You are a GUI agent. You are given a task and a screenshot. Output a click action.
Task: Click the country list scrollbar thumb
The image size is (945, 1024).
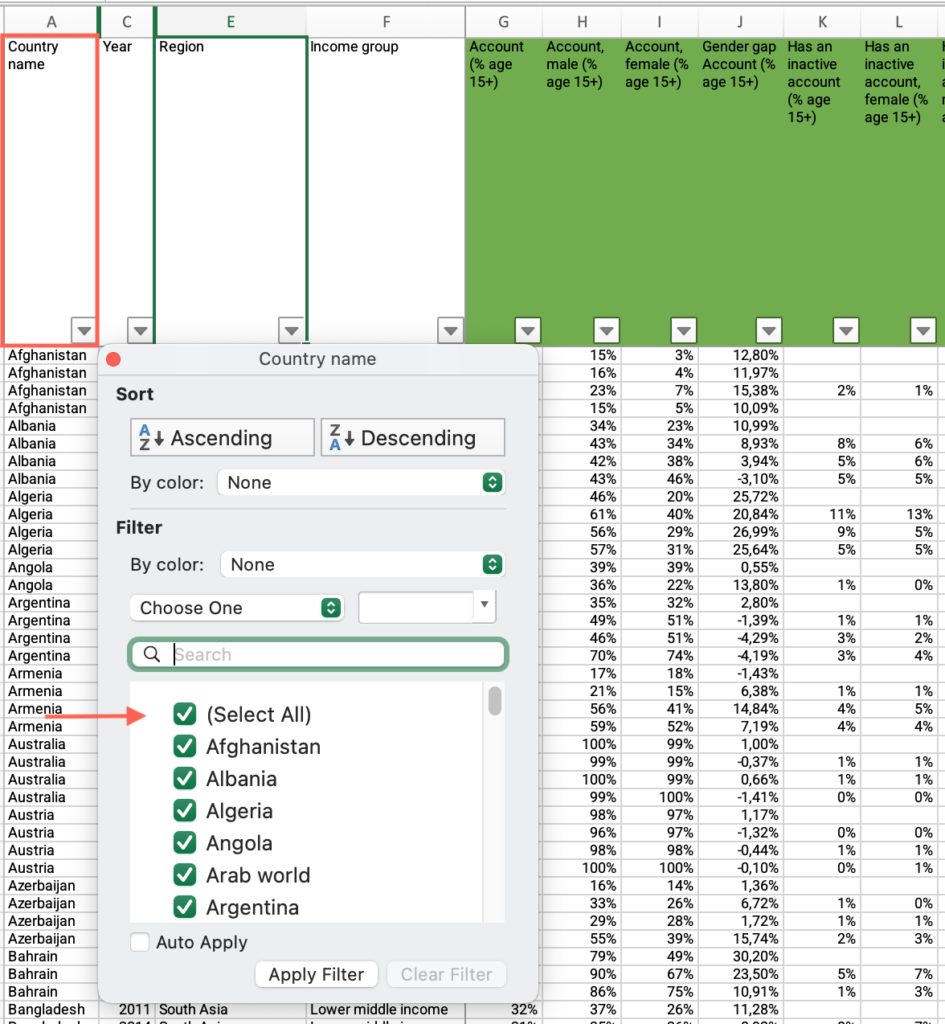(495, 701)
